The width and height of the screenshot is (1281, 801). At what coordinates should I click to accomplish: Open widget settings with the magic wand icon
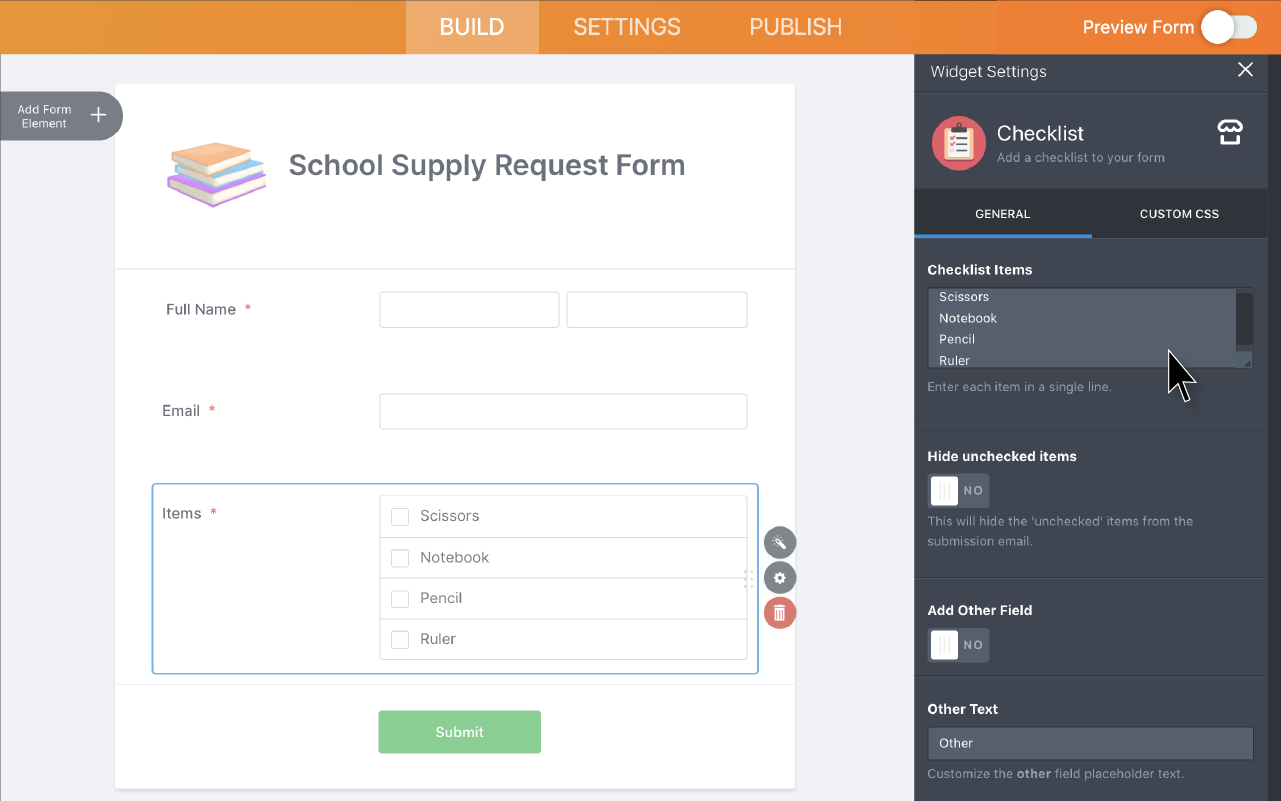pyautogui.click(x=780, y=542)
